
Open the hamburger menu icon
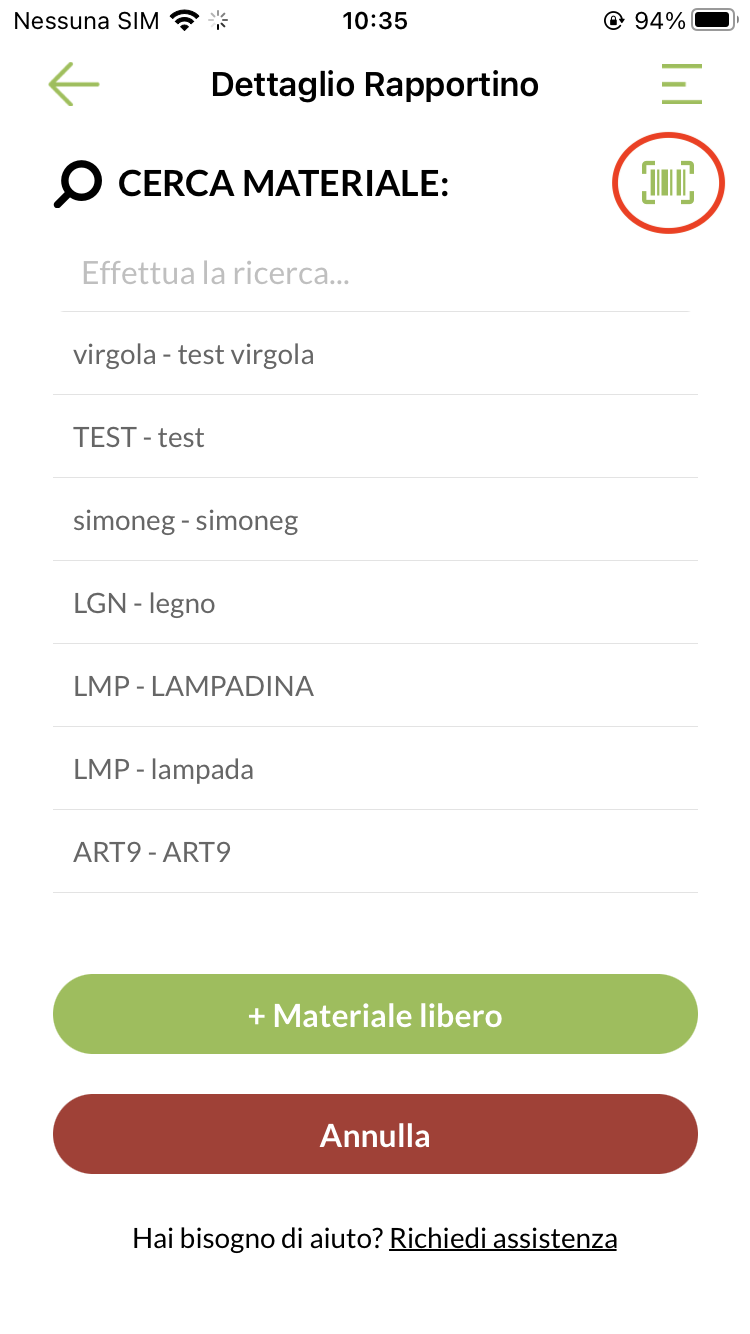click(x=681, y=85)
